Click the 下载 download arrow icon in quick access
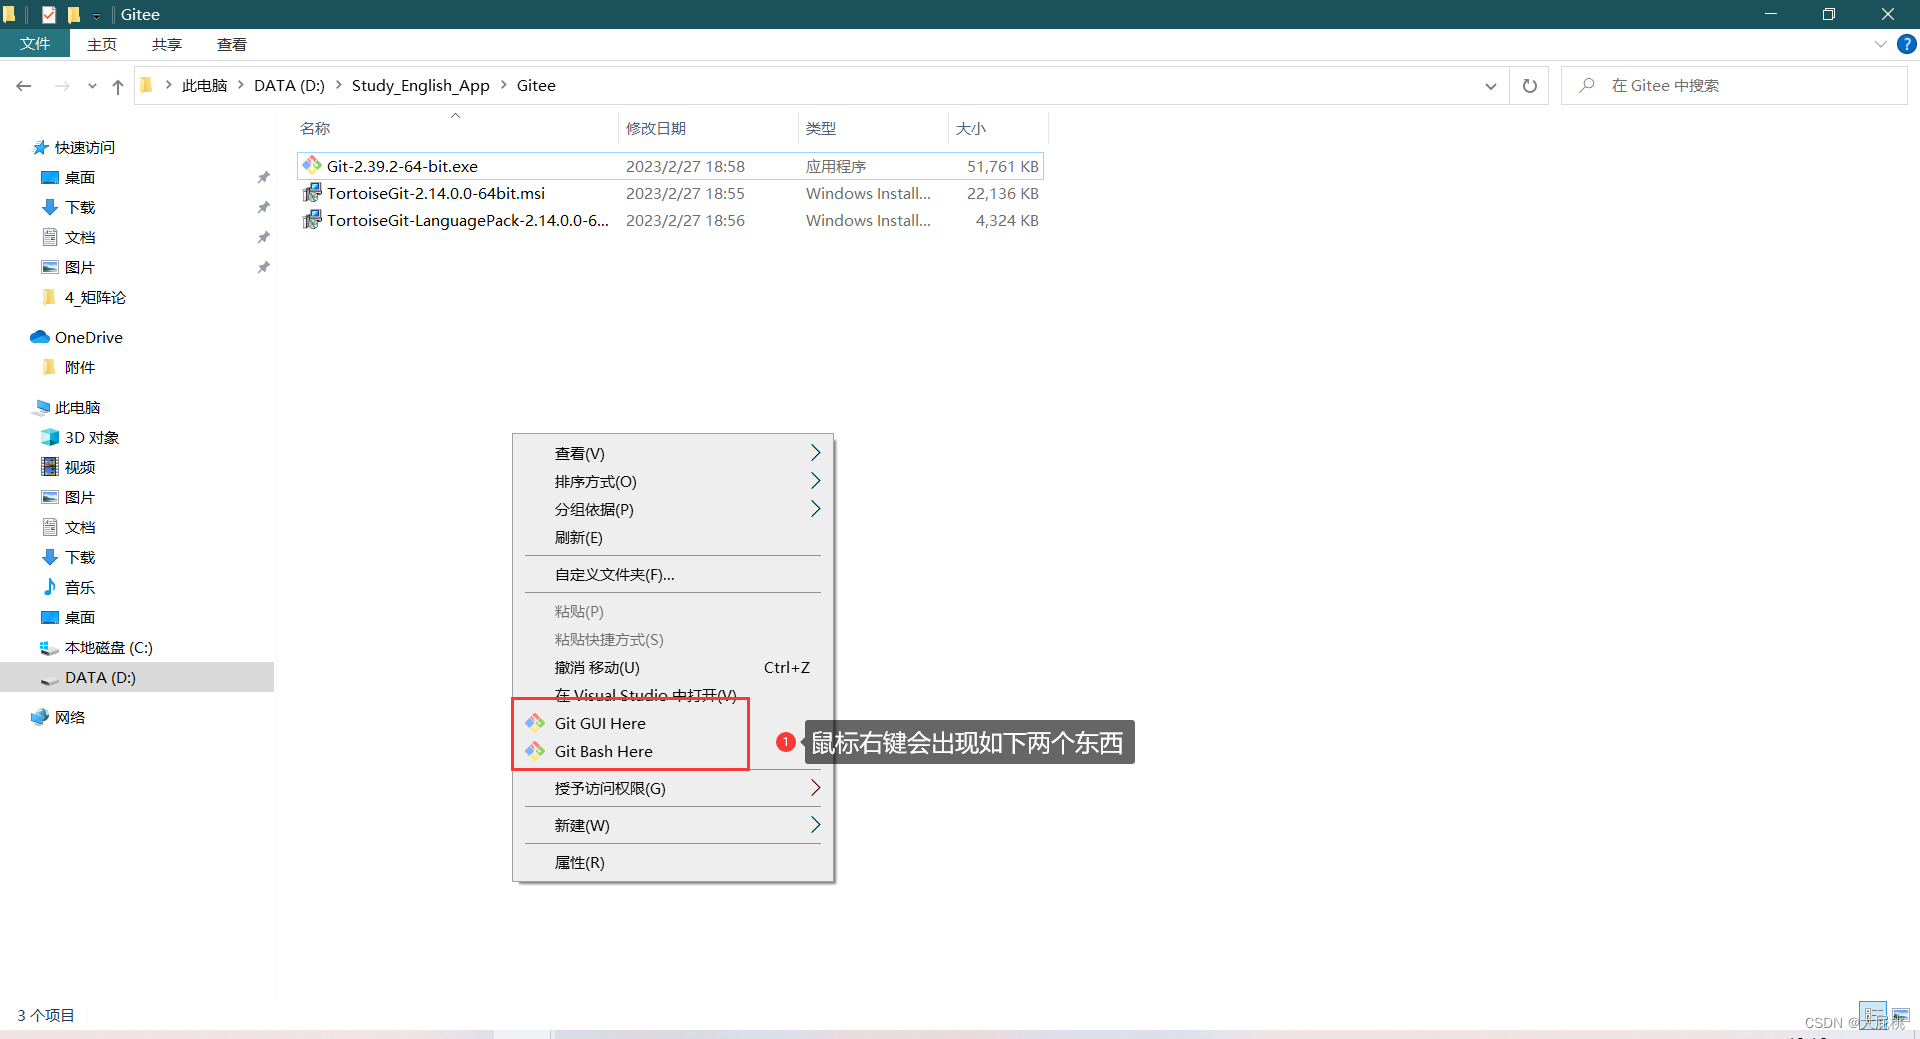Image resolution: width=1920 pixels, height=1039 pixels. click(50, 207)
